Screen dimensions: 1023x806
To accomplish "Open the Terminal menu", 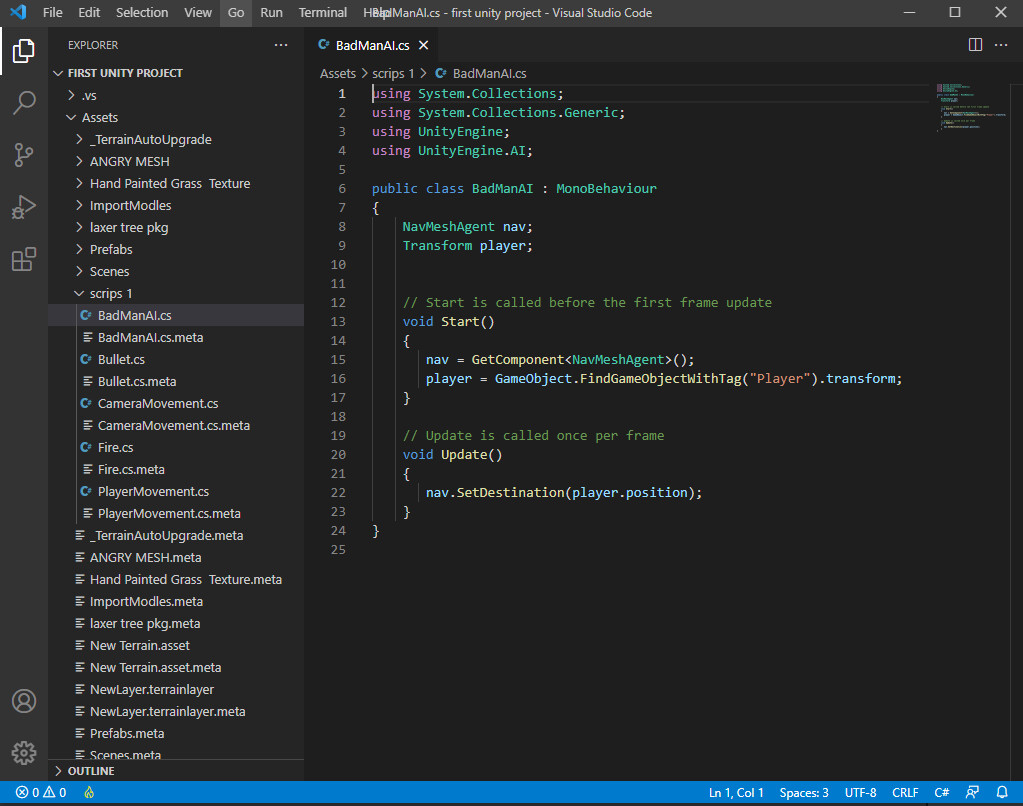I will (x=322, y=13).
